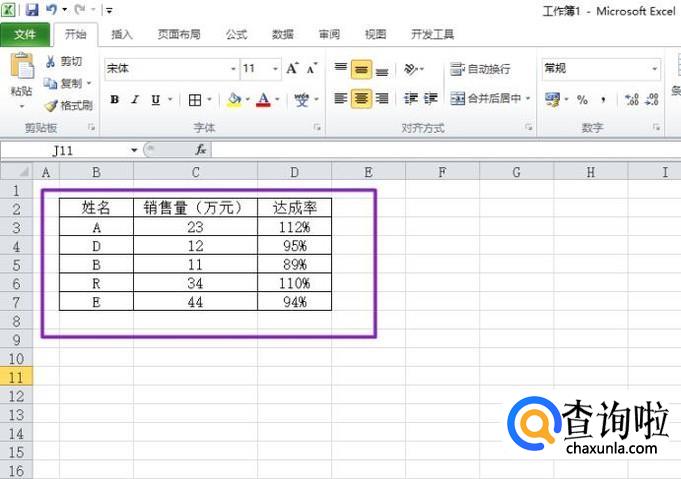Open the Fill Color dropdown arrow
The height and width of the screenshot is (479, 681).
pyautogui.click(x=248, y=99)
